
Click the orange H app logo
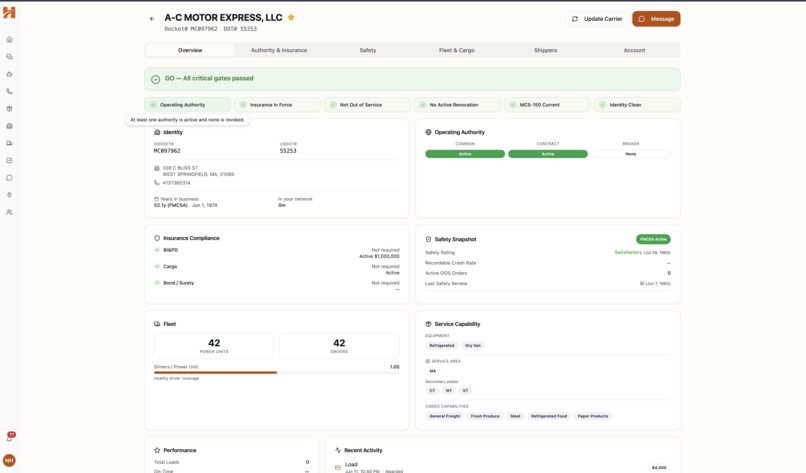tap(9, 12)
